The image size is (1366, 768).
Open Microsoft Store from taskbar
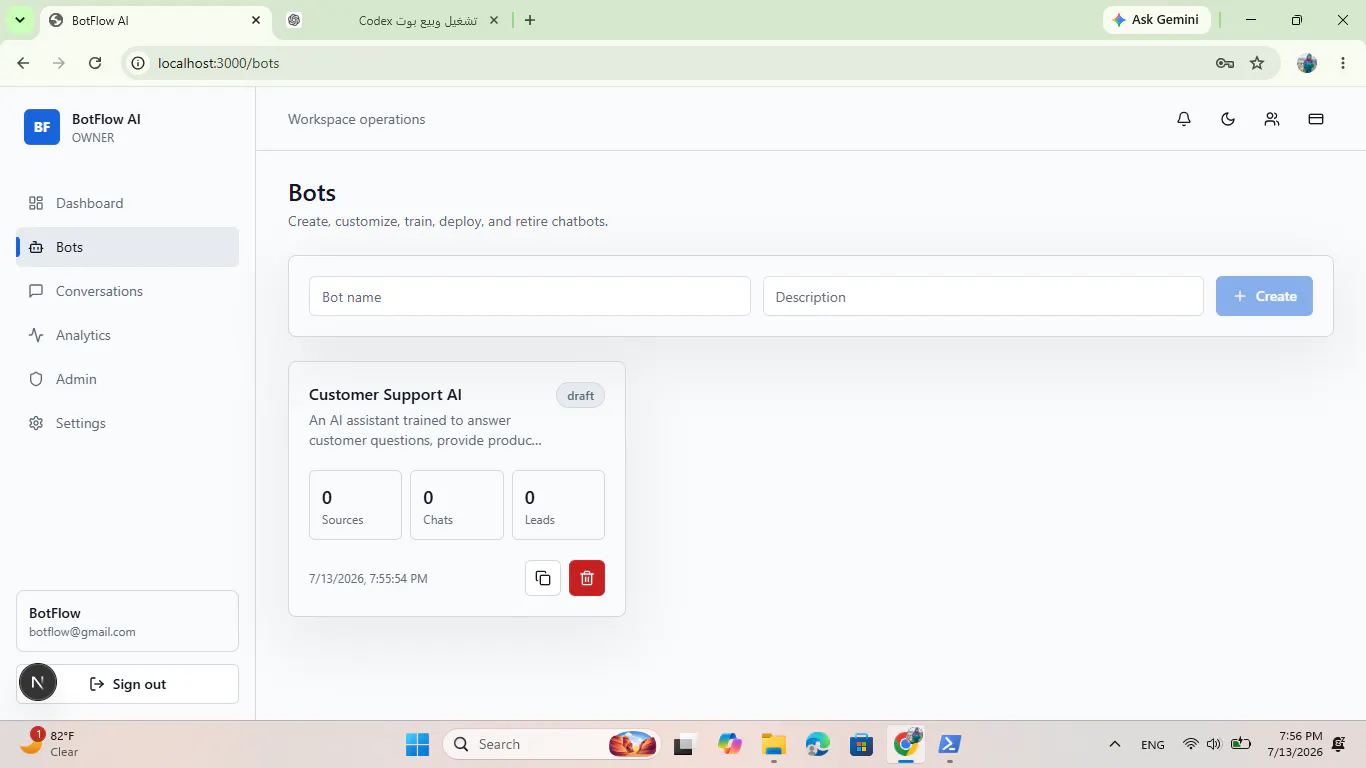862,744
